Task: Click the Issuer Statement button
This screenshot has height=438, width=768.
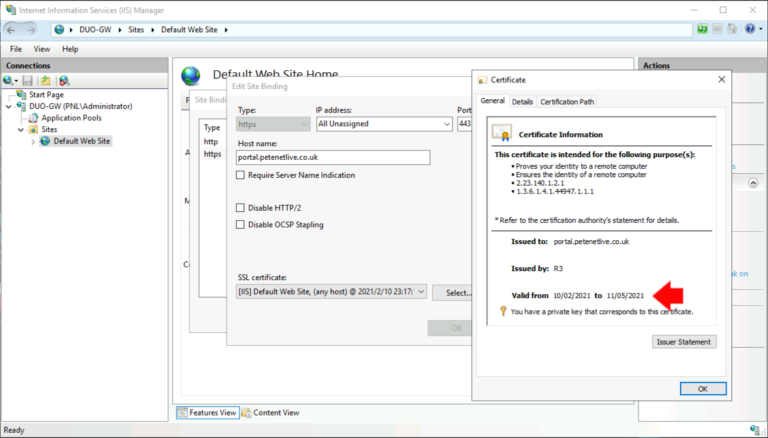Action: [x=684, y=342]
